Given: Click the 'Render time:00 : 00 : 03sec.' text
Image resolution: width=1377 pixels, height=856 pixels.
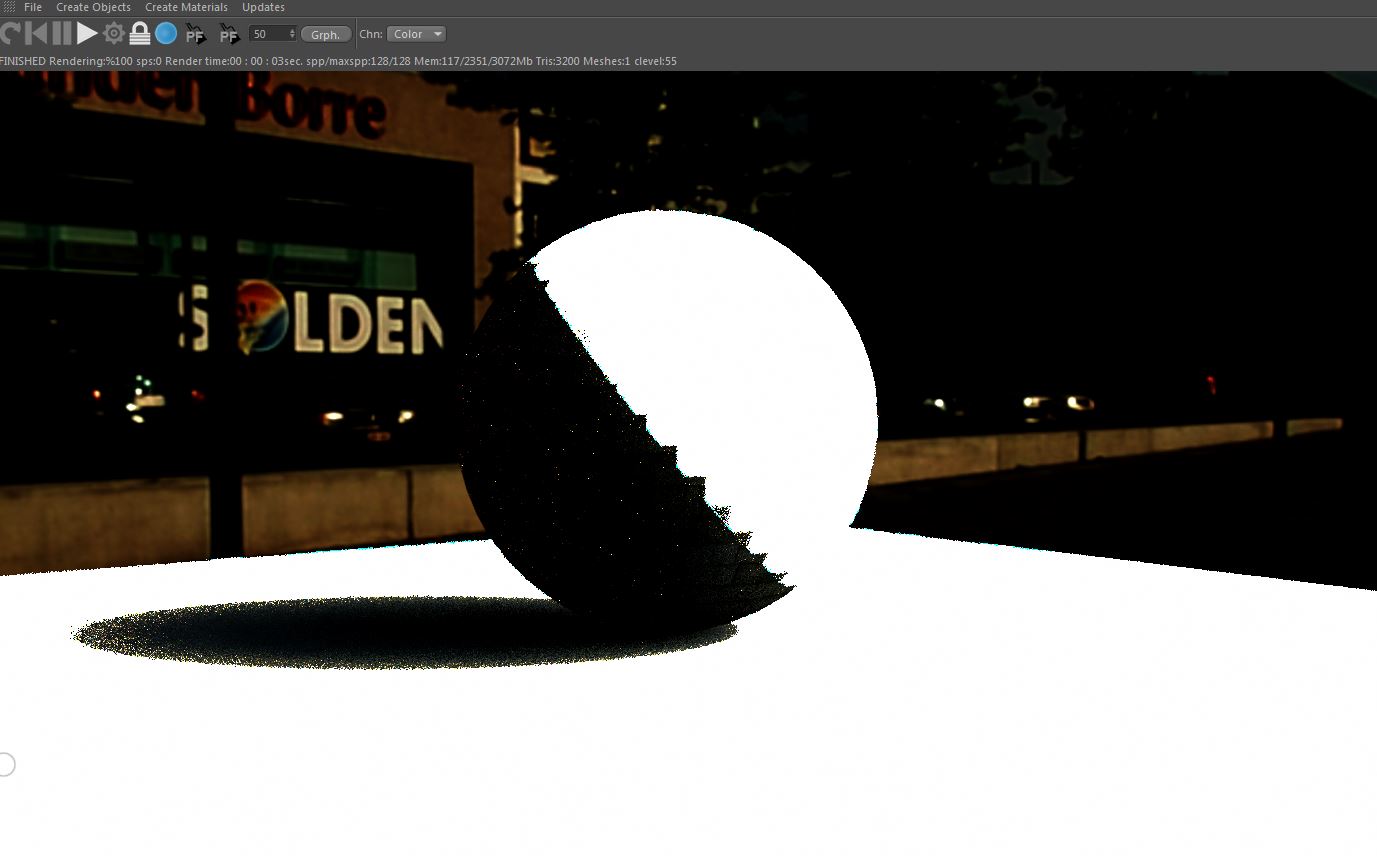Looking at the screenshot, I should (234, 61).
